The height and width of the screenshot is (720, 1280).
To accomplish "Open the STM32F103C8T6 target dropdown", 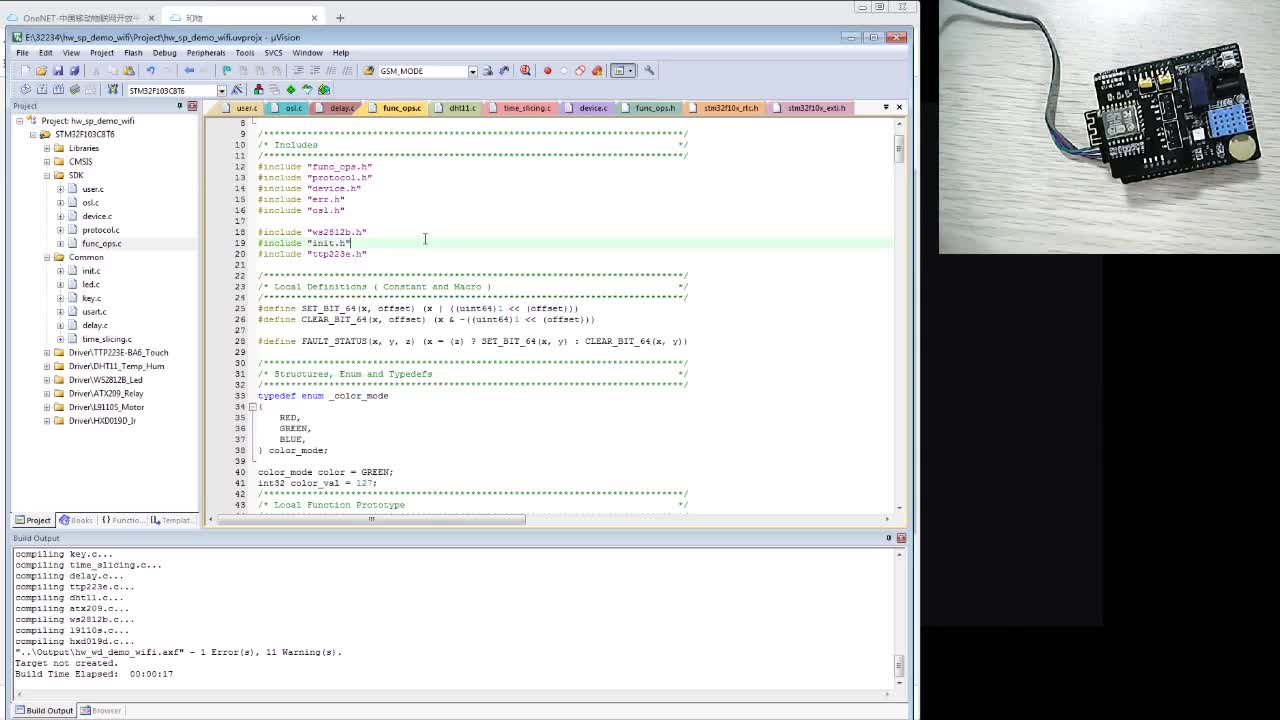I will click(221, 91).
